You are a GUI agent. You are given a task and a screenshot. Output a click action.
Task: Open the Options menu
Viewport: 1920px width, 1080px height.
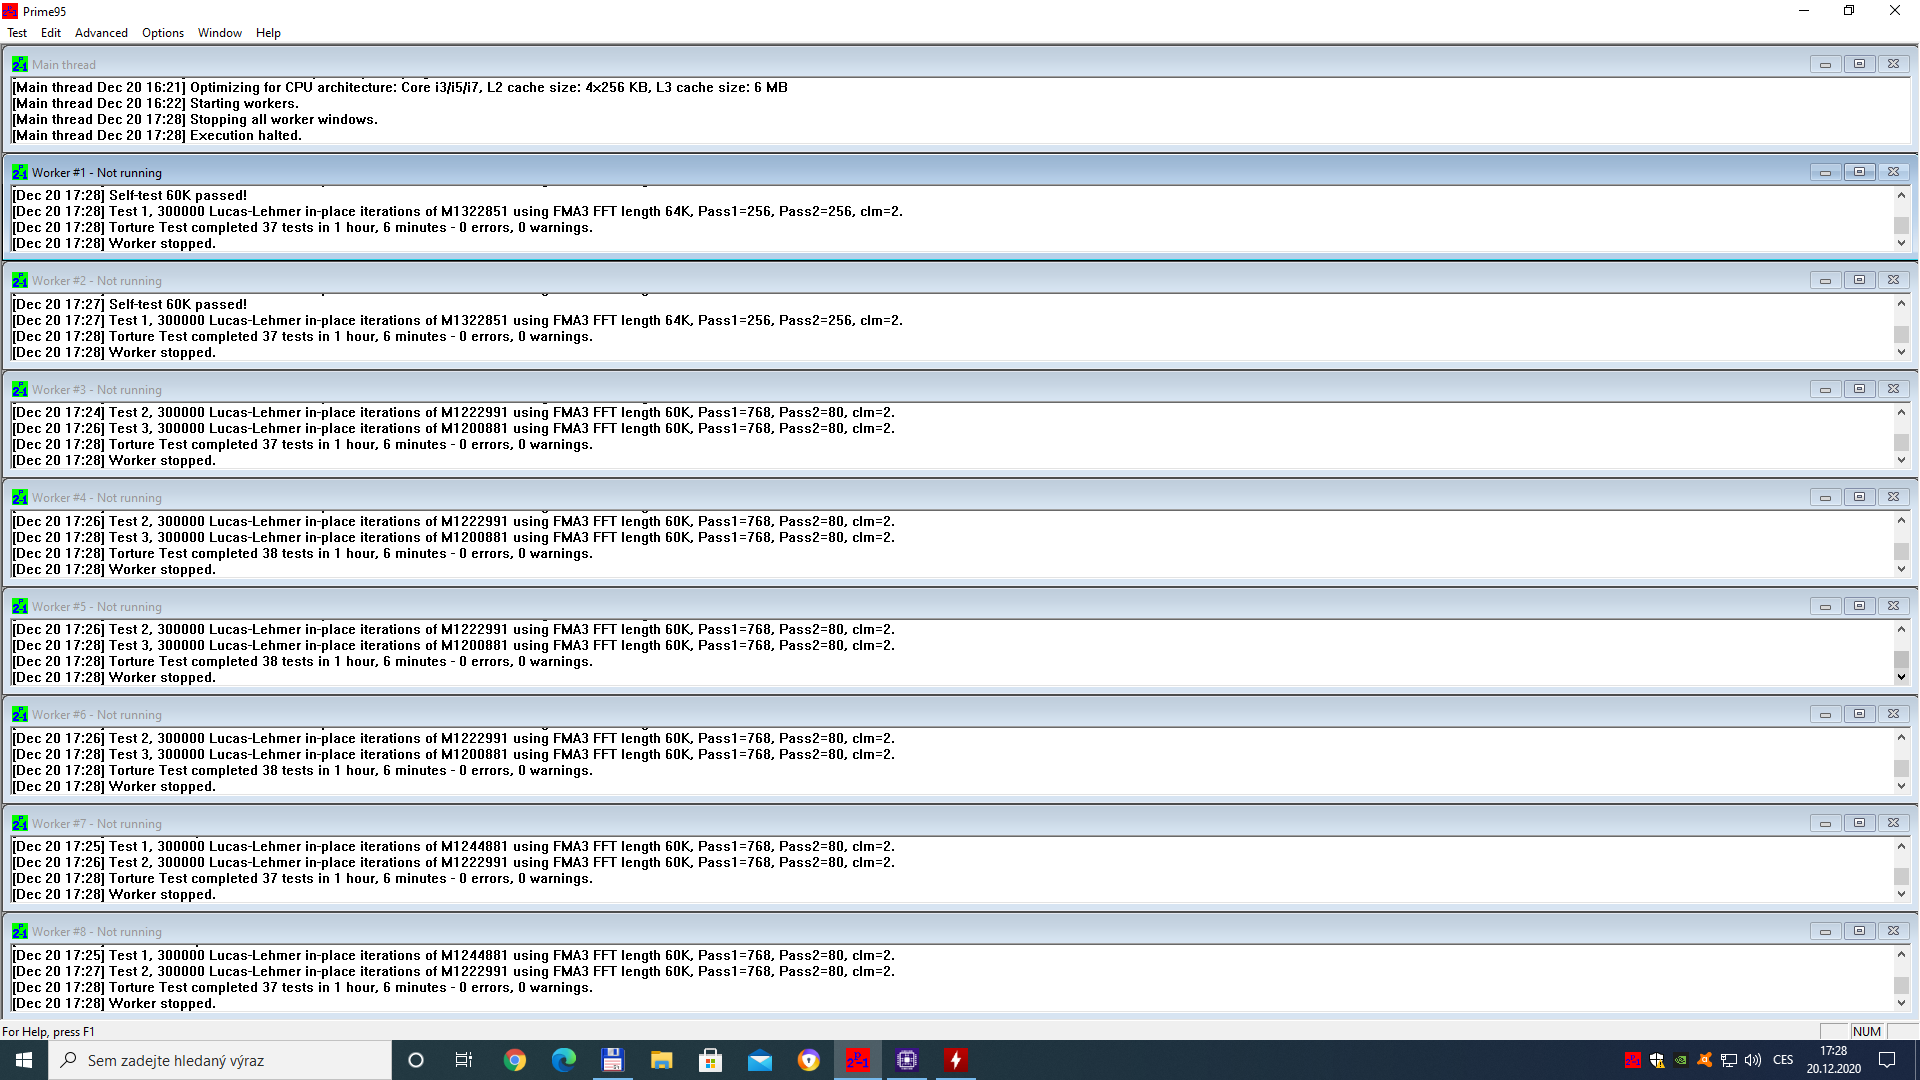(x=162, y=33)
